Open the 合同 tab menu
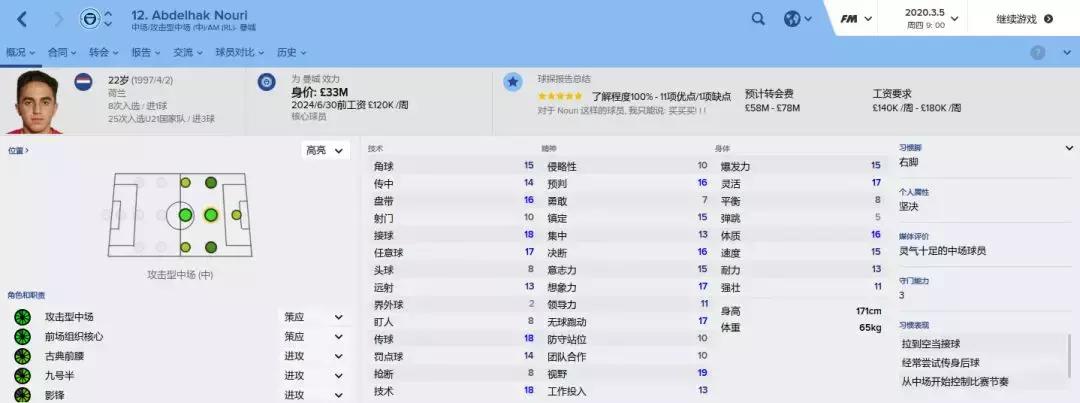 (x=63, y=52)
